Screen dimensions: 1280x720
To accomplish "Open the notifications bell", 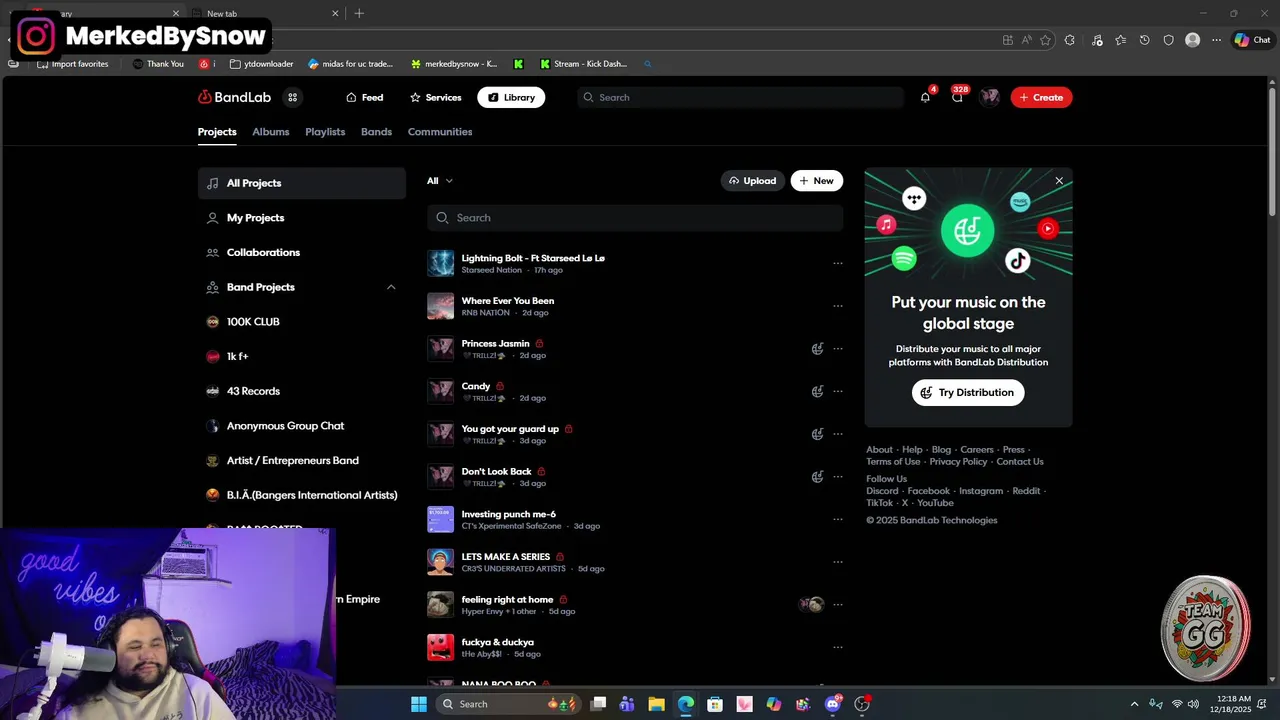I will pos(925,97).
